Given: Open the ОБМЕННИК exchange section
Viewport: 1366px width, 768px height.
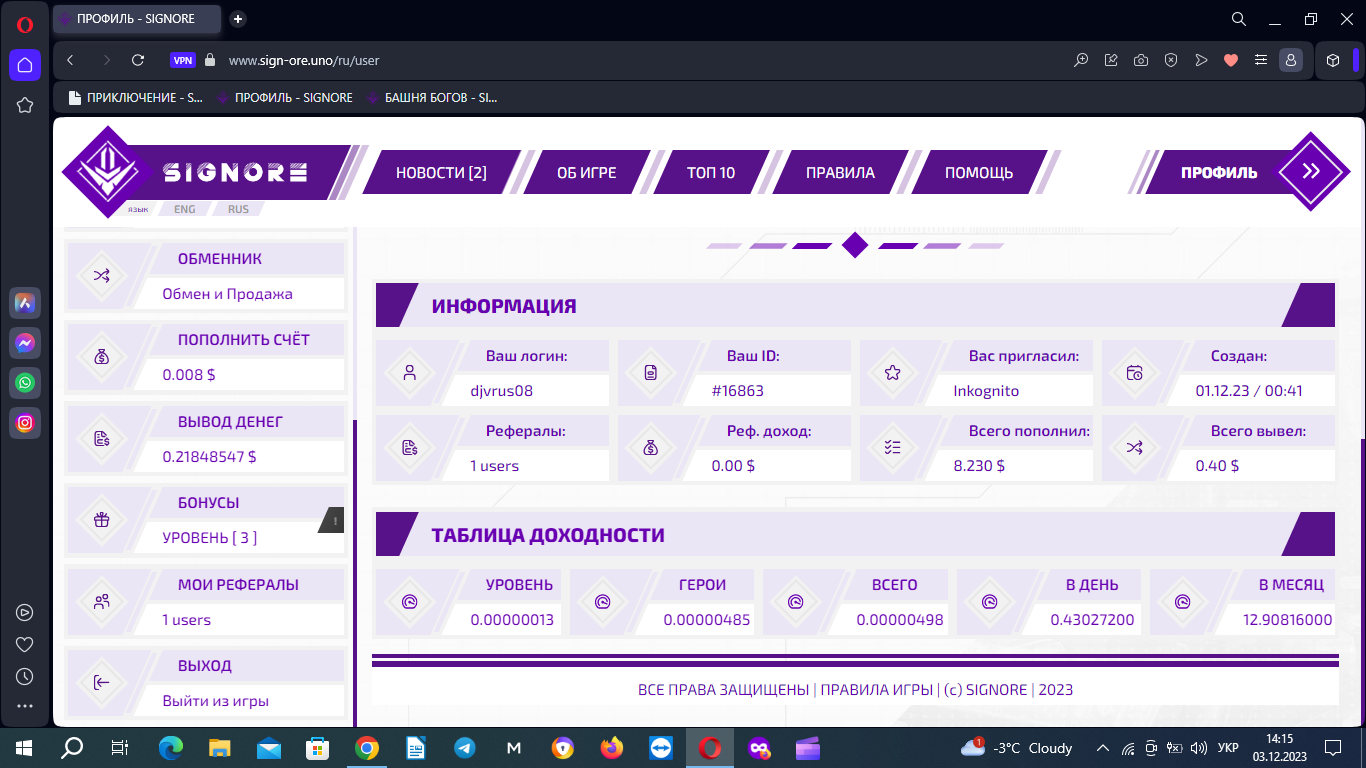Looking at the screenshot, I should coord(205,276).
